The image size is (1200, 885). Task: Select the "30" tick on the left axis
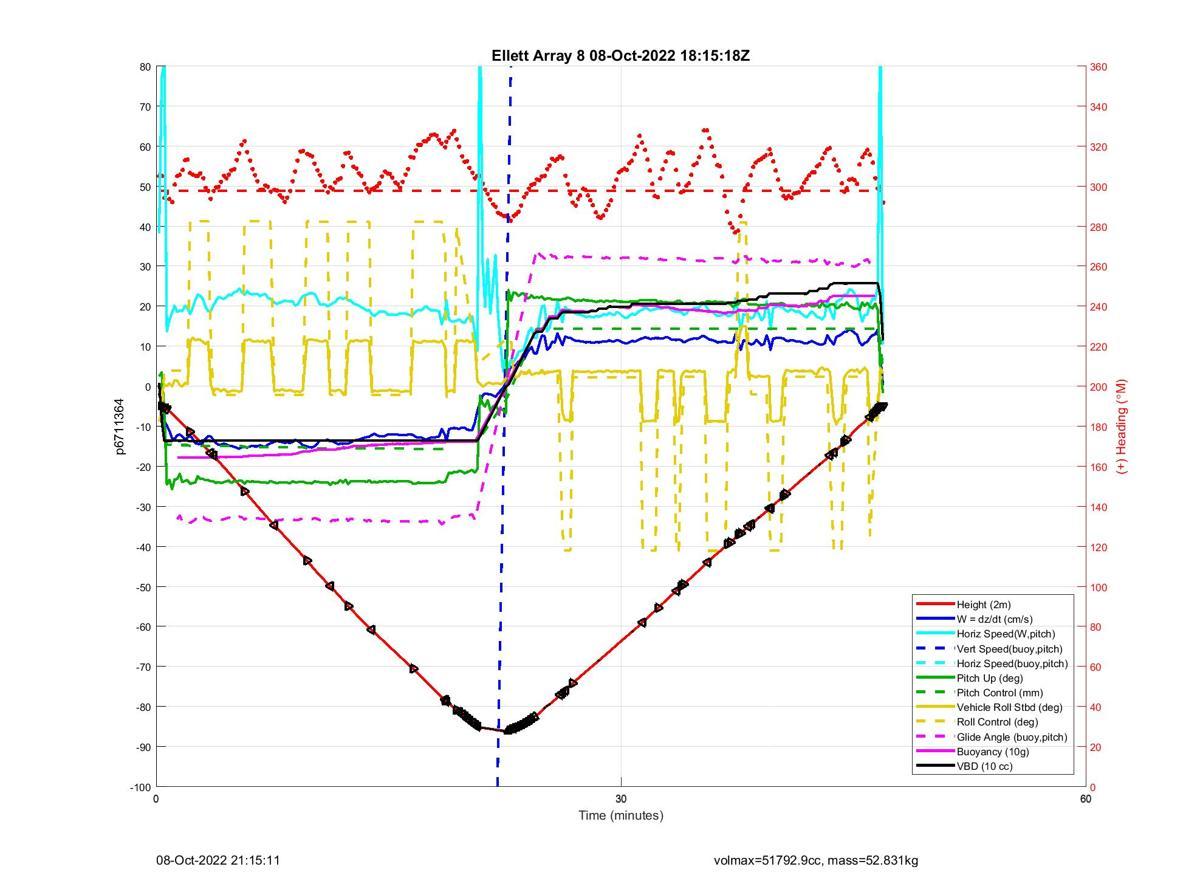click(145, 267)
